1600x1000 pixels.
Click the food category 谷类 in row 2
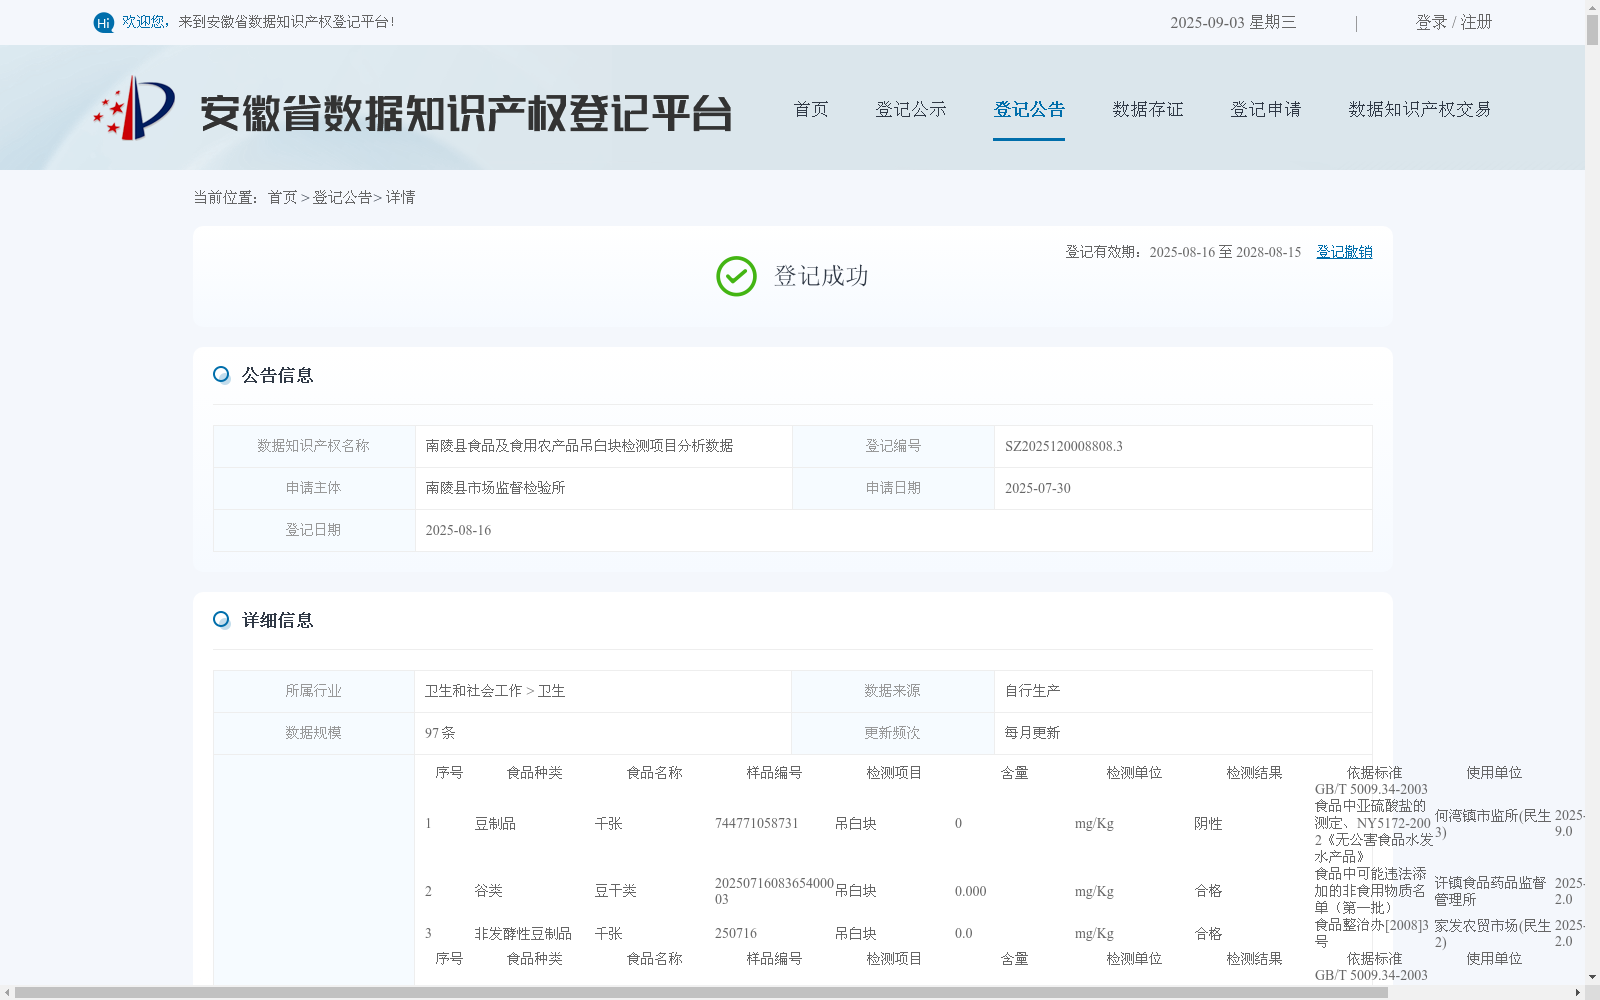coord(488,891)
